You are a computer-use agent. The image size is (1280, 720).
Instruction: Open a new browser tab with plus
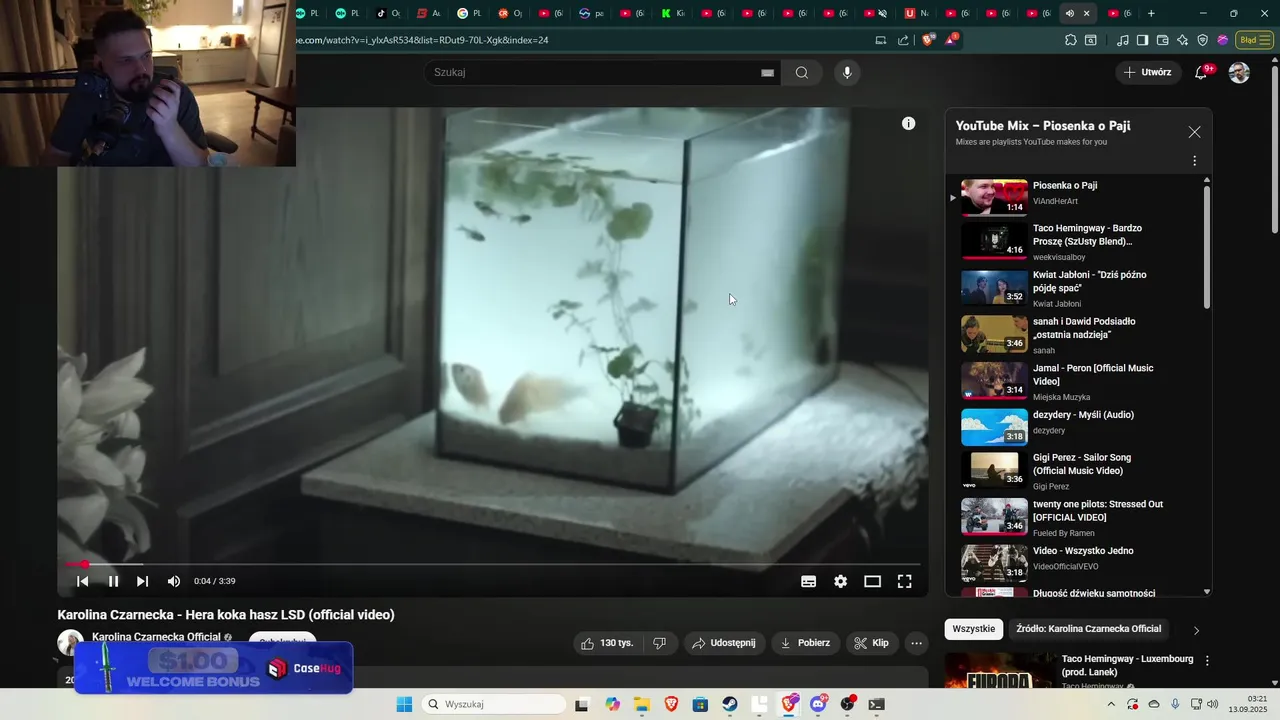1151,13
